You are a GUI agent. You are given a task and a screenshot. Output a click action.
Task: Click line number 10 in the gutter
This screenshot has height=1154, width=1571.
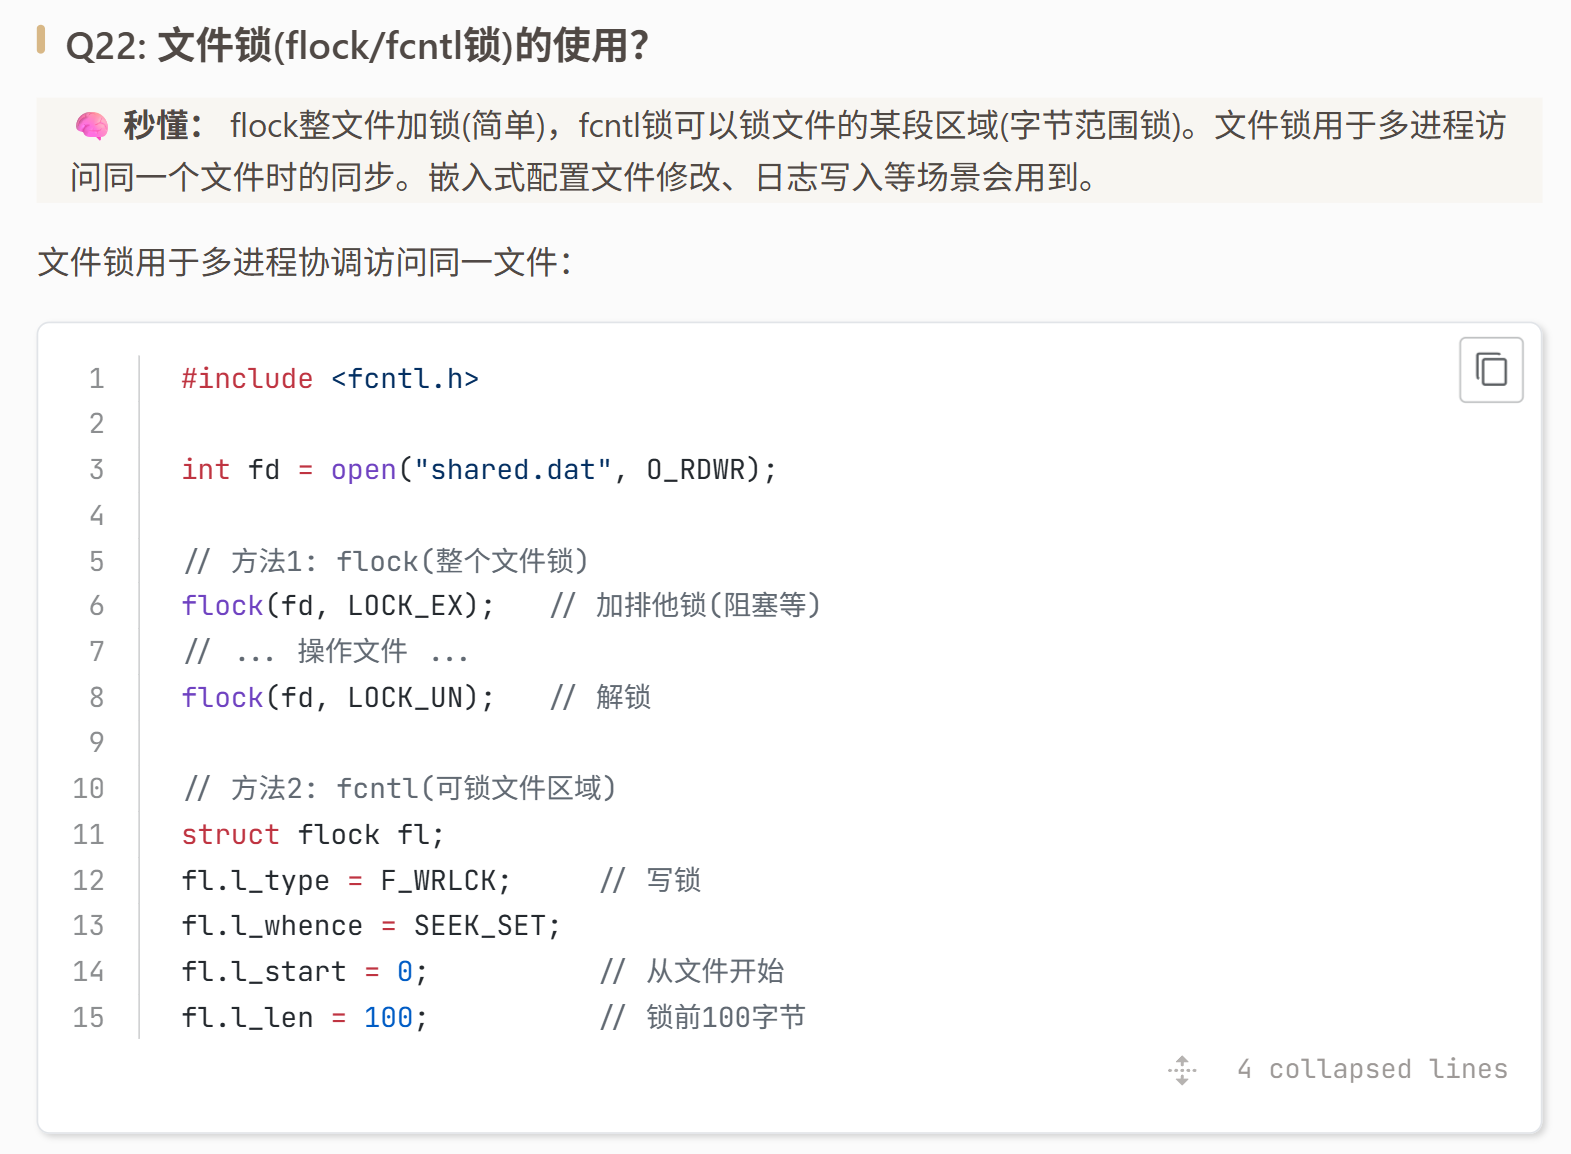coord(88,788)
